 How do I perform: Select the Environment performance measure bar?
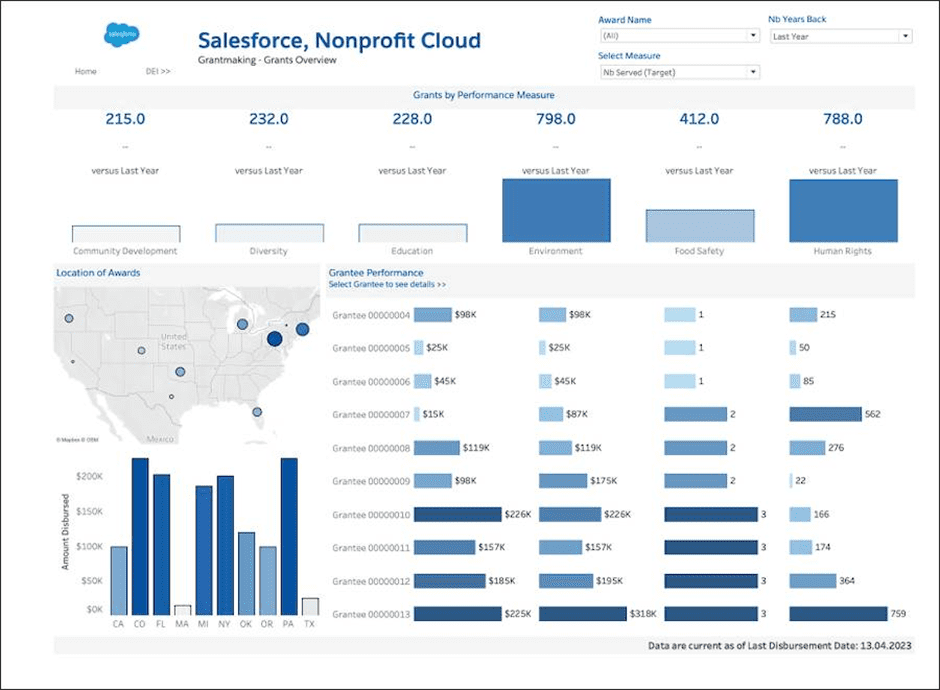pos(556,211)
